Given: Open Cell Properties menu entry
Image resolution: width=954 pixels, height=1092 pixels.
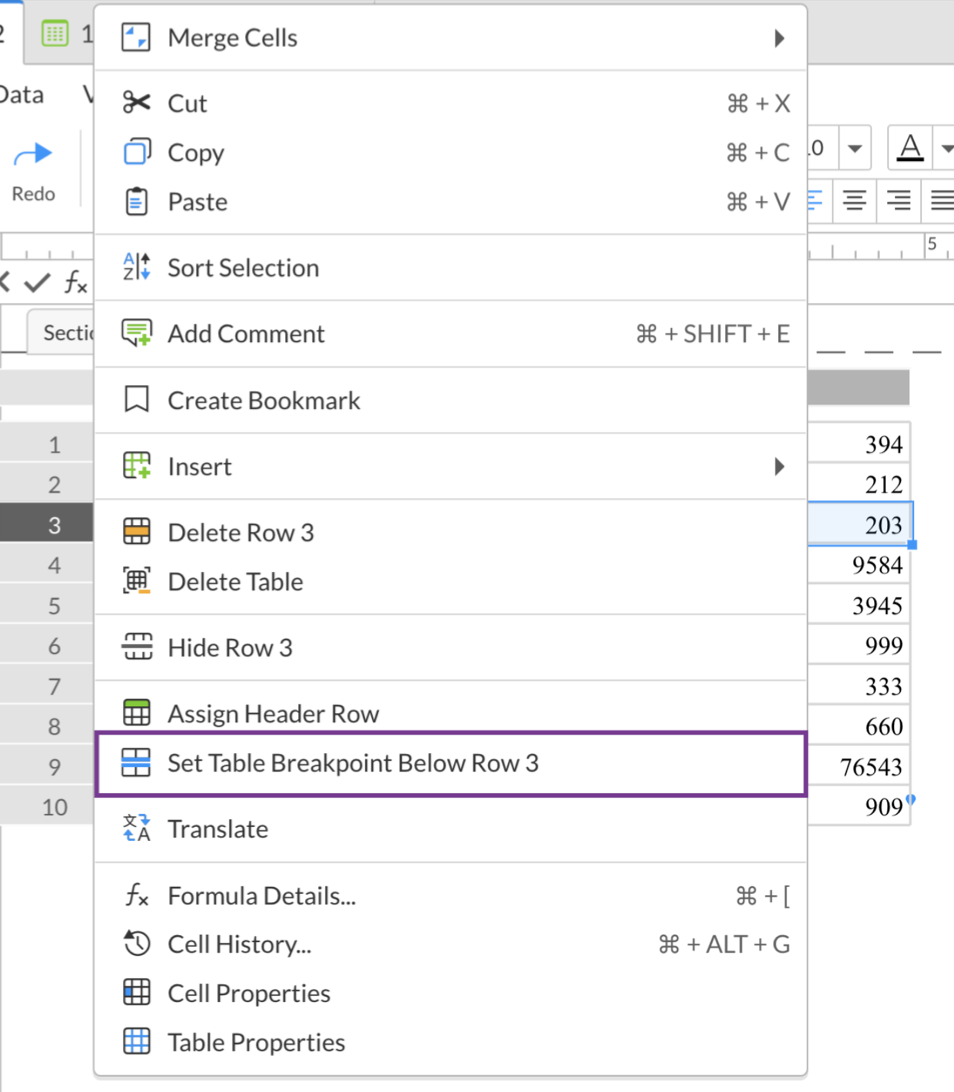Looking at the screenshot, I should tap(451, 993).
